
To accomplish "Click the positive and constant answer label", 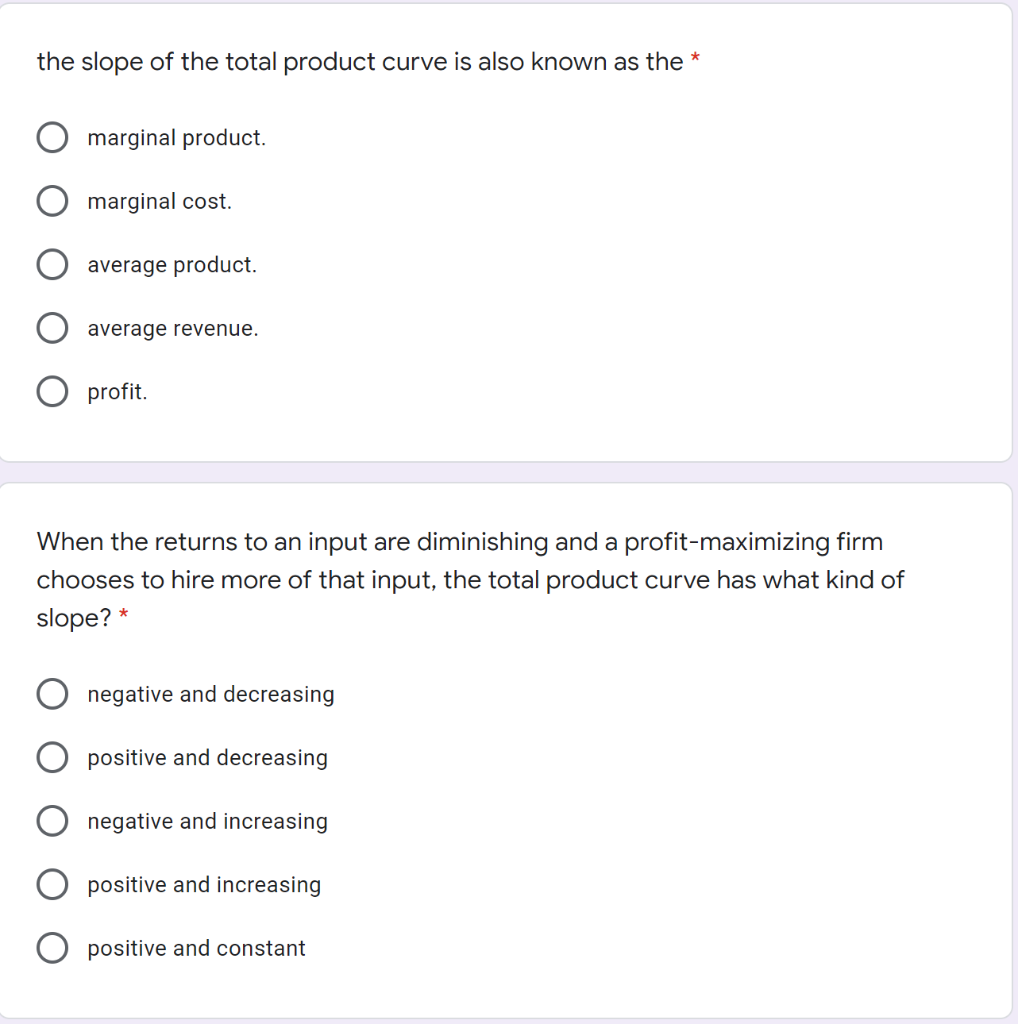I will point(195,947).
